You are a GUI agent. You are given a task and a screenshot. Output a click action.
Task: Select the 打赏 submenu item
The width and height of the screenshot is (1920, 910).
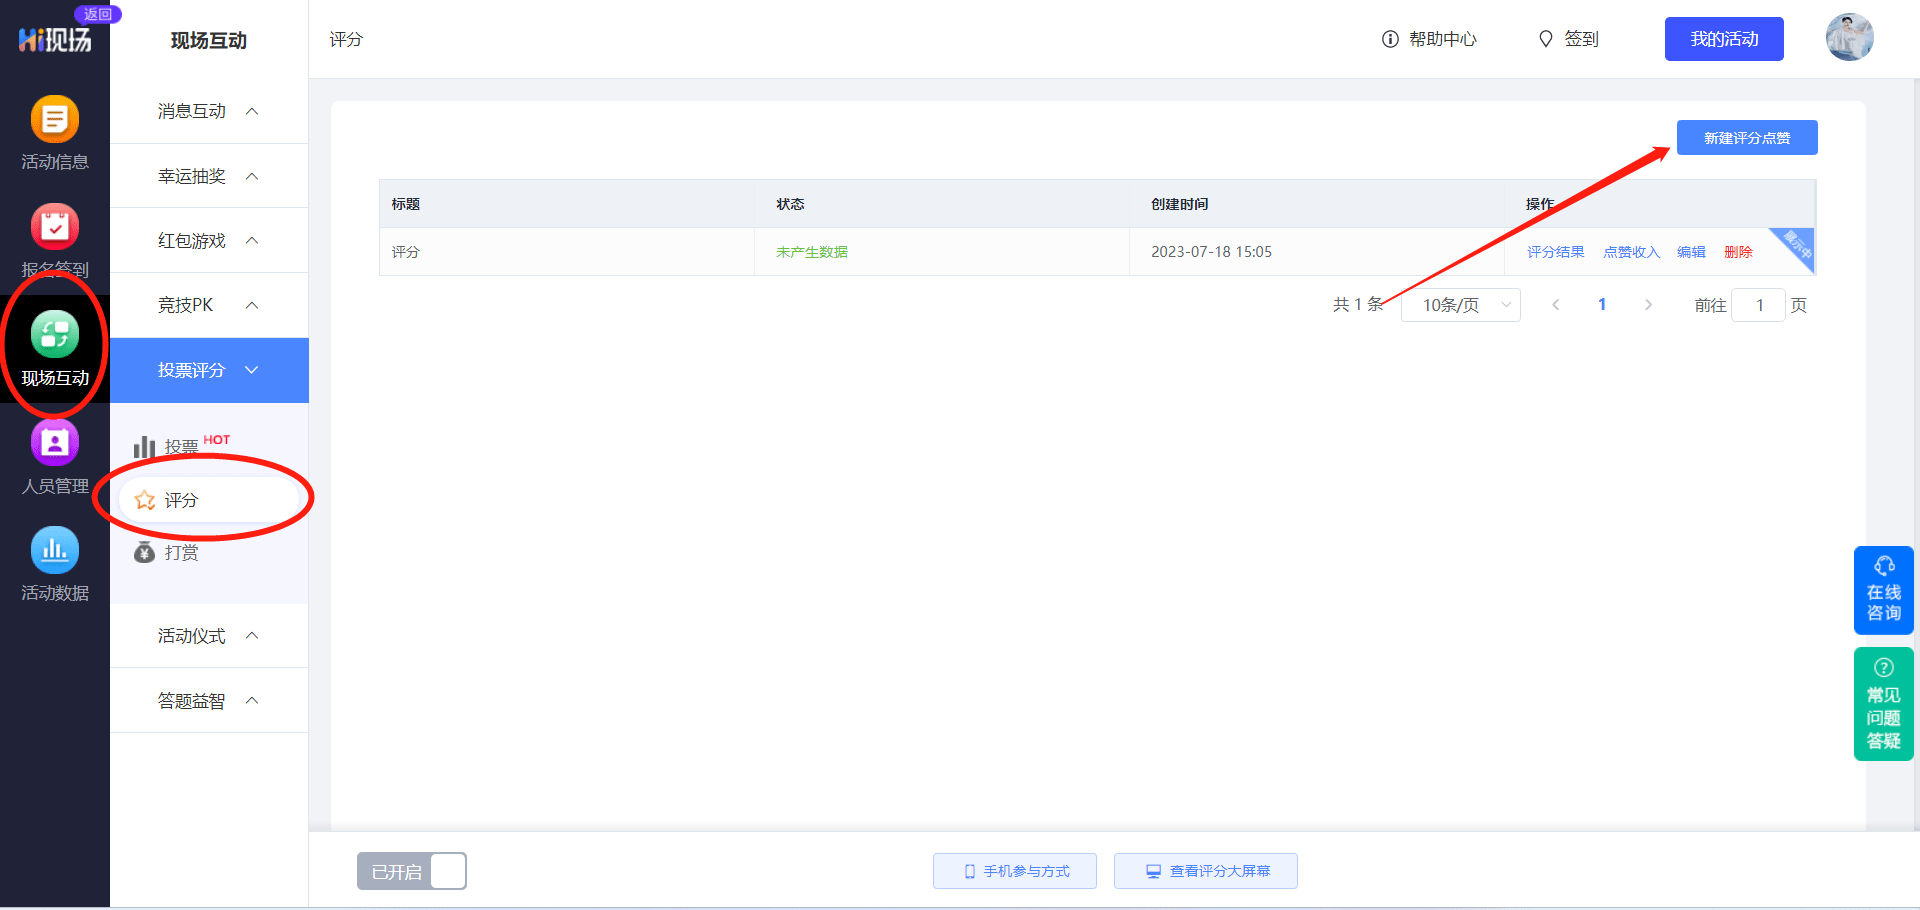(181, 552)
